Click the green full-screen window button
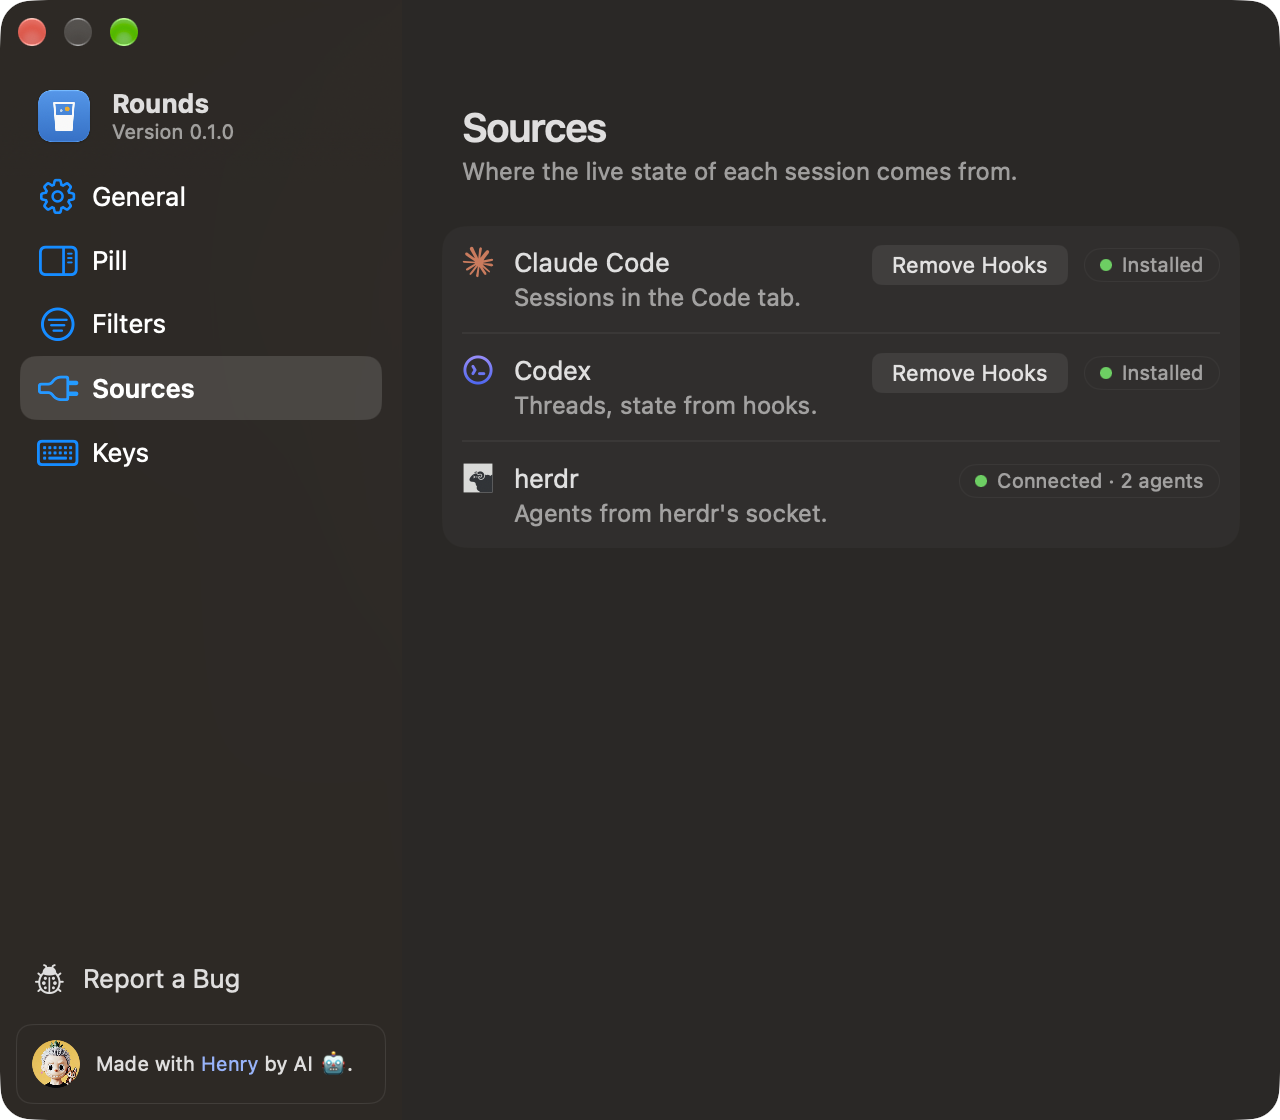The image size is (1280, 1120). 124,32
